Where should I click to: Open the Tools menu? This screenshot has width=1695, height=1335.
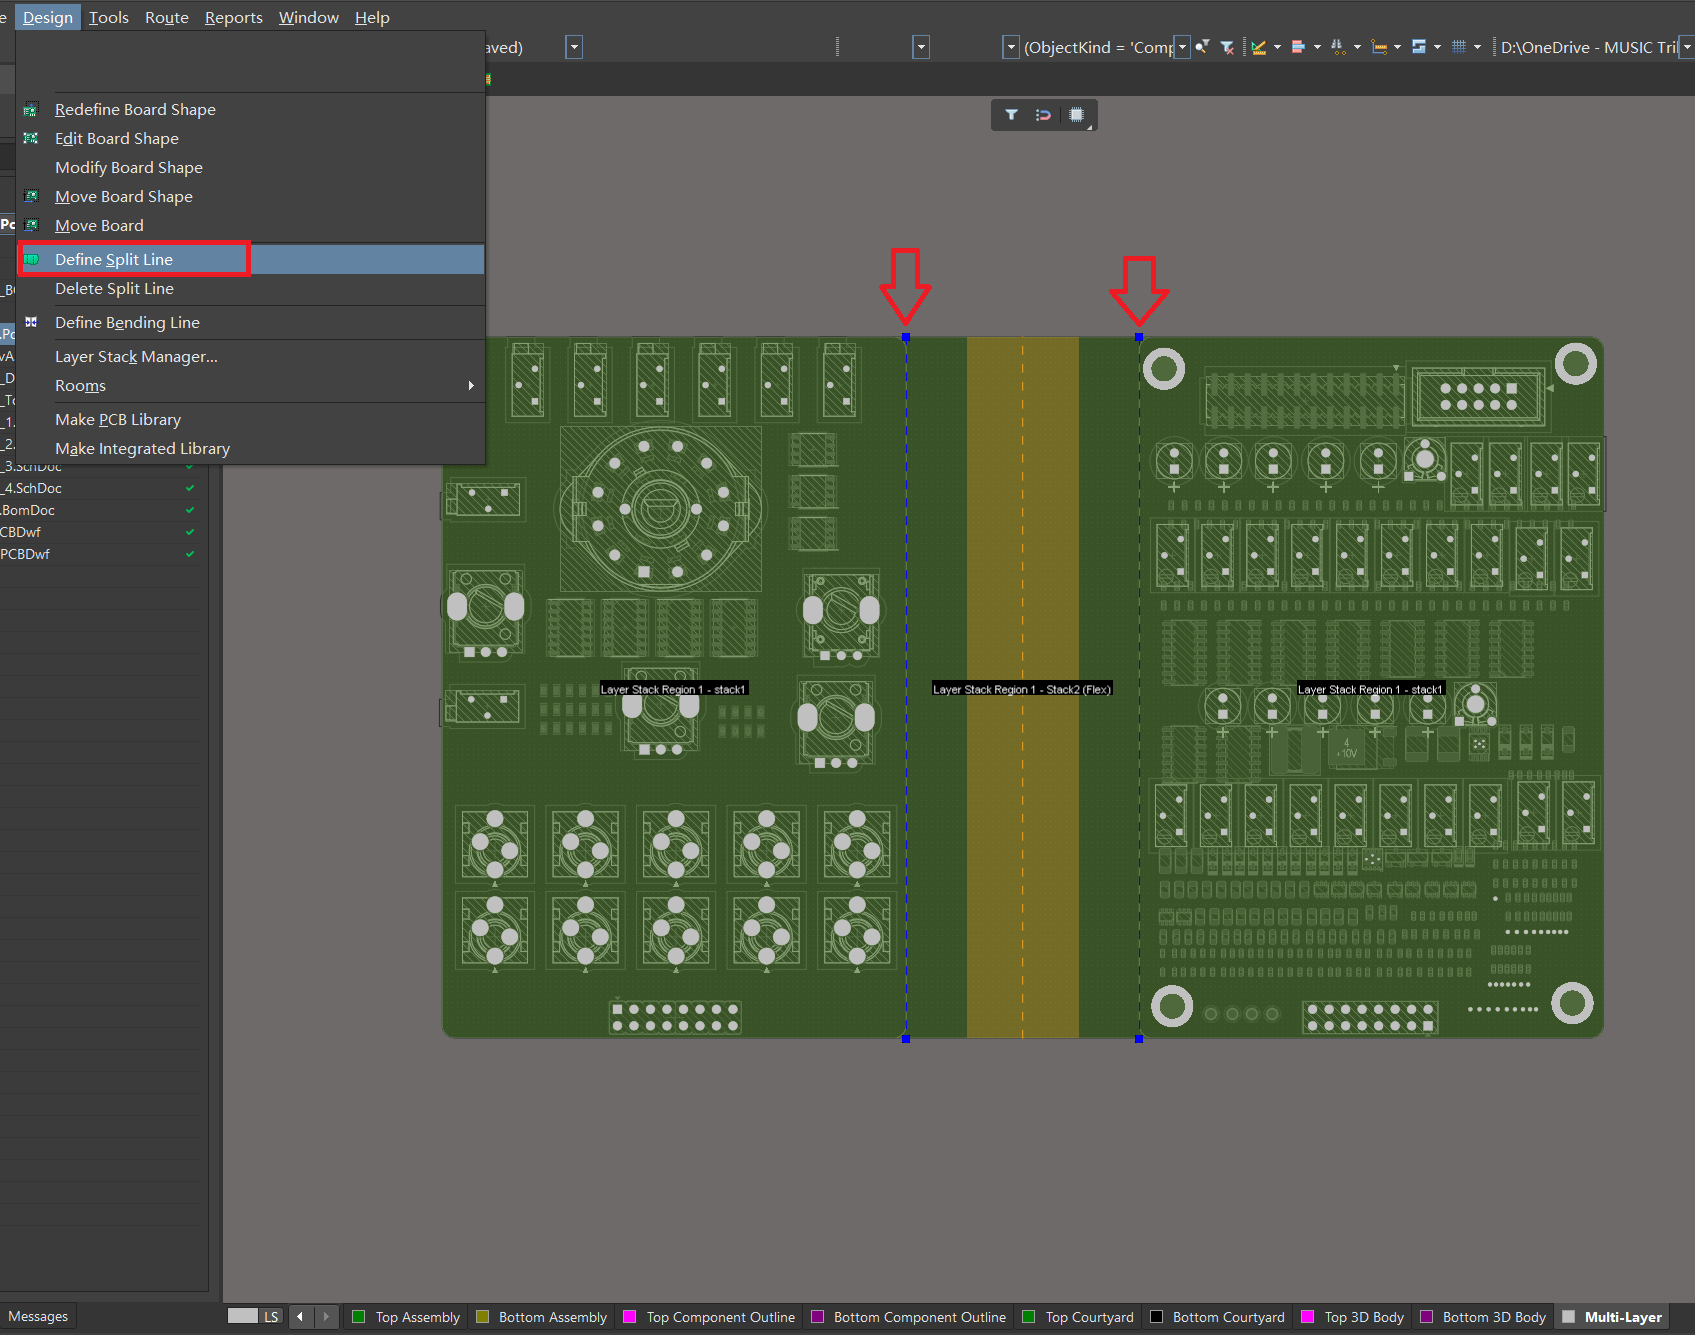point(108,16)
